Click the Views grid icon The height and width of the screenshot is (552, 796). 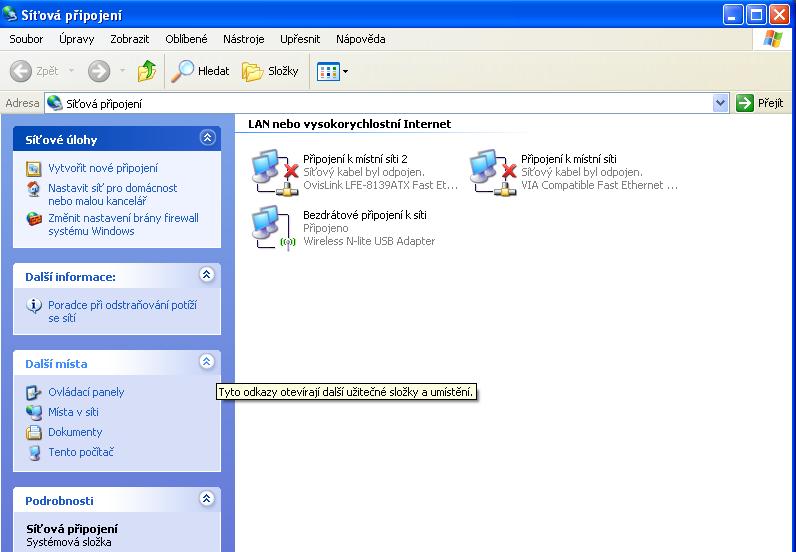coord(328,72)
